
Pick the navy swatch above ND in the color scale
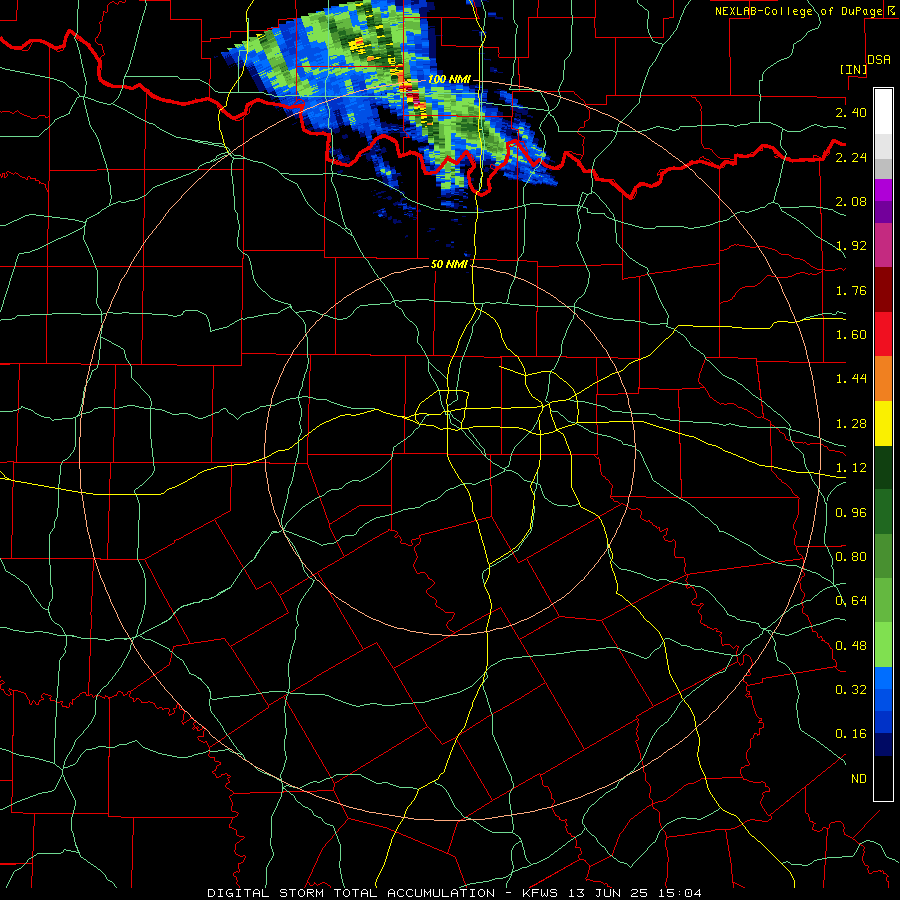tap(883, 745)
